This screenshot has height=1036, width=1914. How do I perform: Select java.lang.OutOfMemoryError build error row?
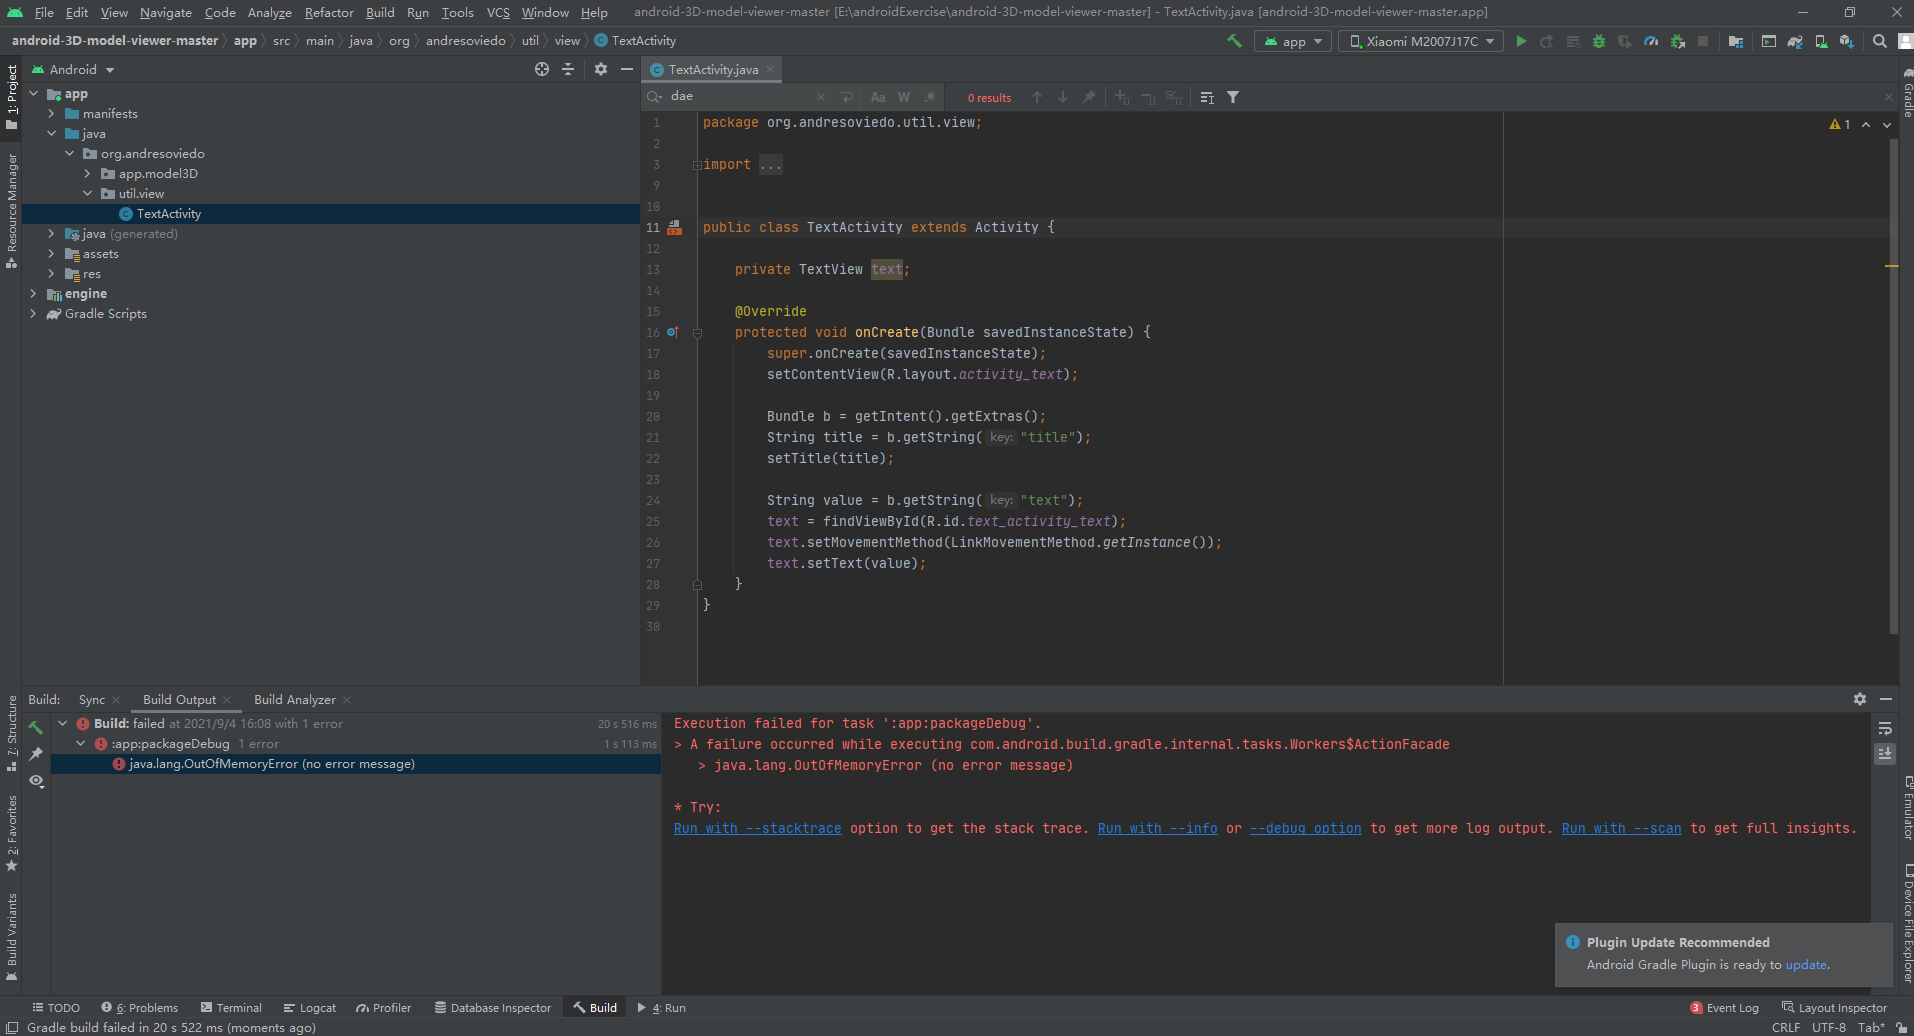(x=355, y=763)
